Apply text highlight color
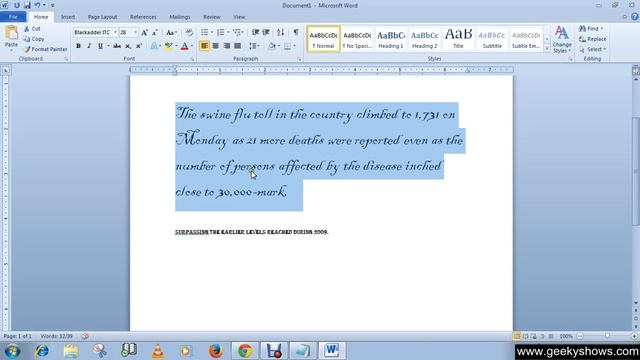 168,46
